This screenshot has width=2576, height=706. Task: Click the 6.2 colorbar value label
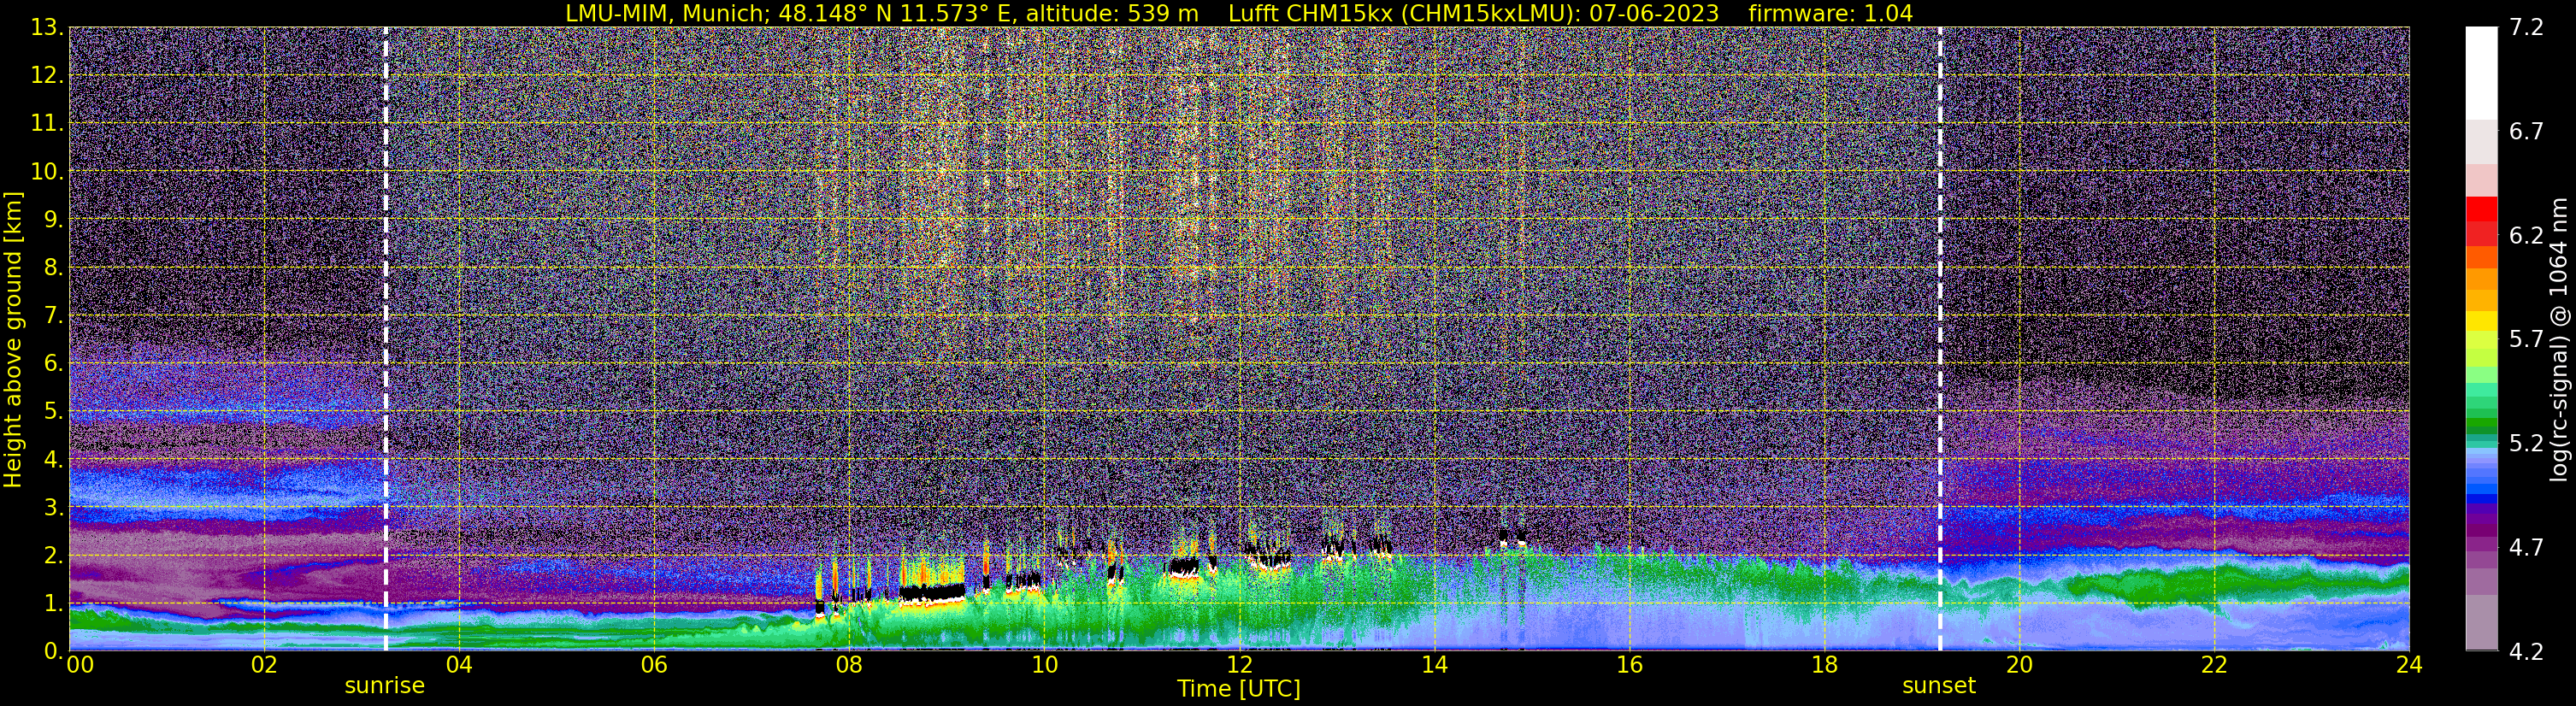pos(2526,236)
